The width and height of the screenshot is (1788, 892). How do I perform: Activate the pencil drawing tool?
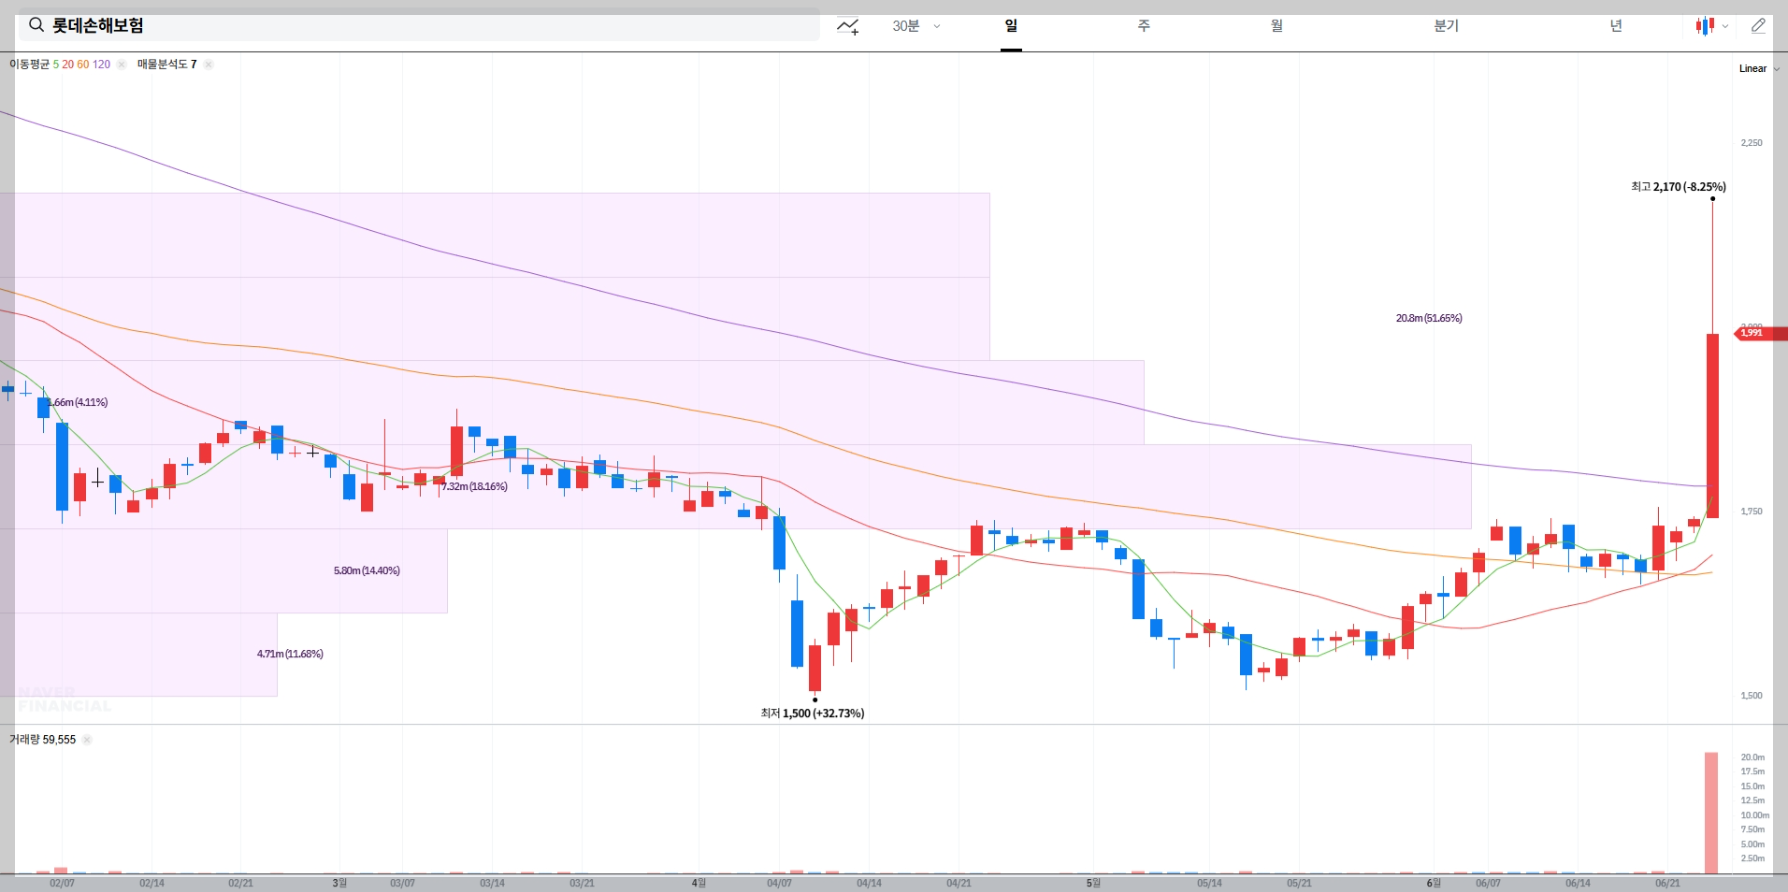point(1758,26)
